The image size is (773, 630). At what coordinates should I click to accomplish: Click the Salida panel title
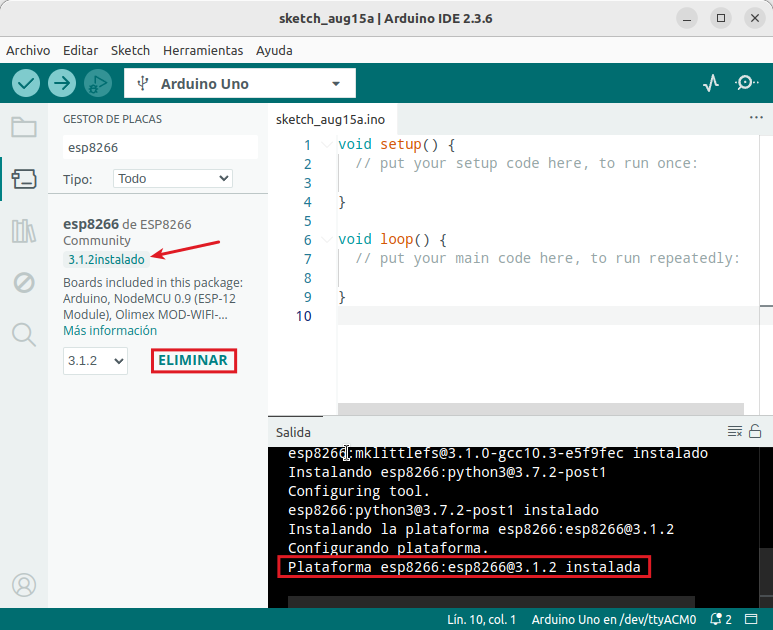(x=293, y=432)
